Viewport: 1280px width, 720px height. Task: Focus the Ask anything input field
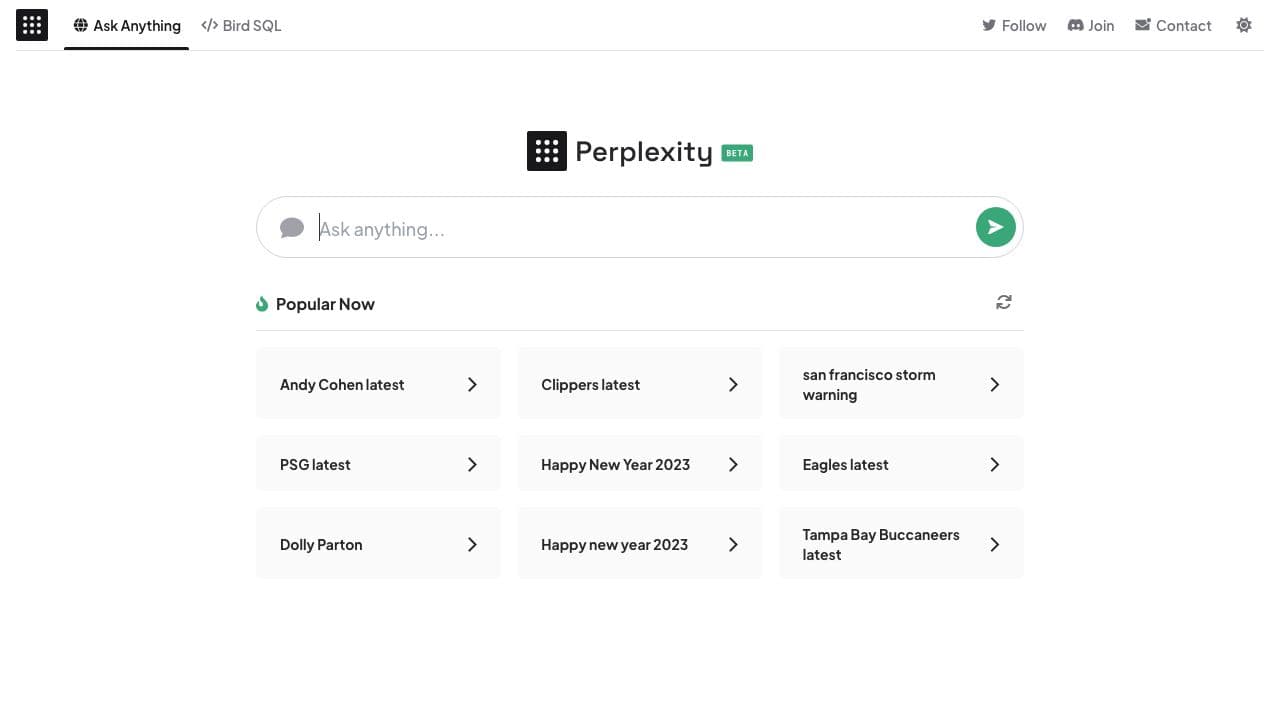pyautogui.click(x=640, y=229)
